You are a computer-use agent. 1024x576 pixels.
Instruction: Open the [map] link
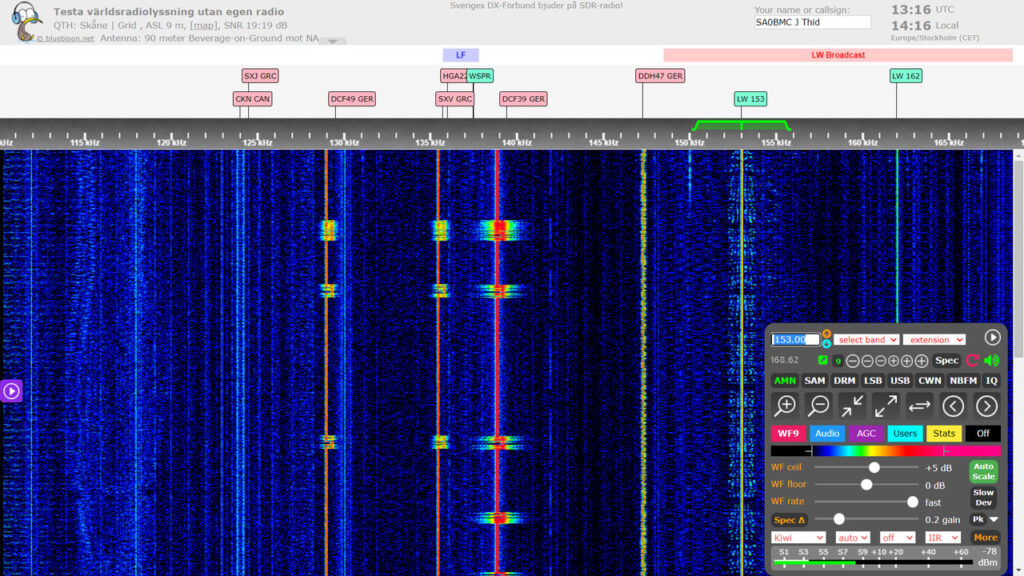202,25
